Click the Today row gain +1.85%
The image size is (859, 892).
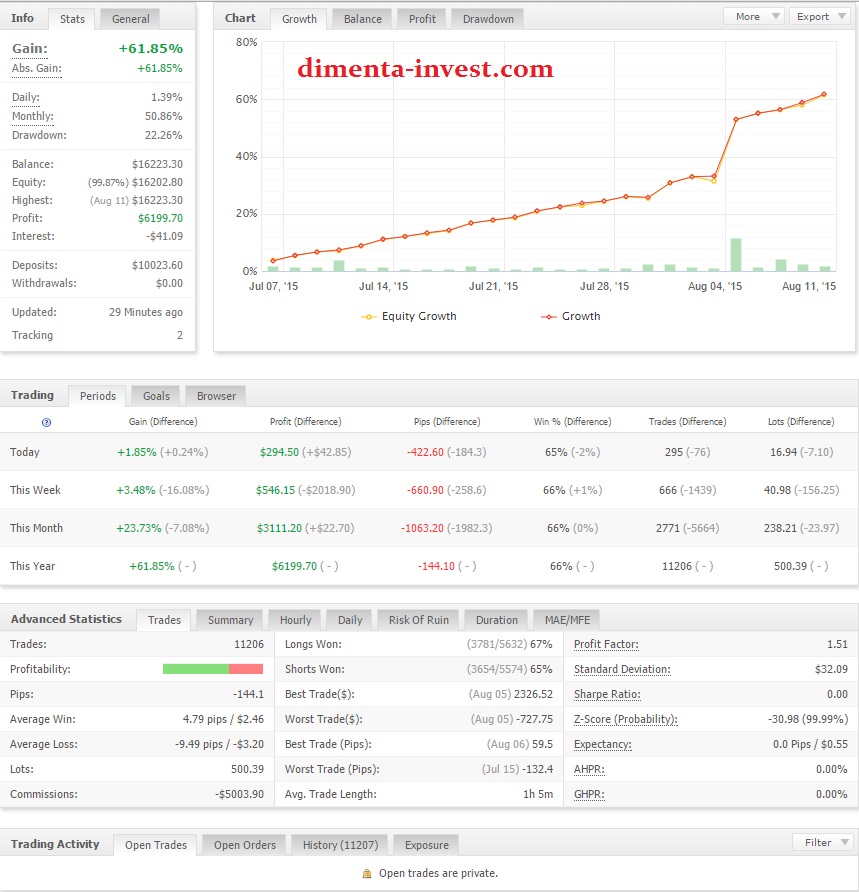[137, 452]
